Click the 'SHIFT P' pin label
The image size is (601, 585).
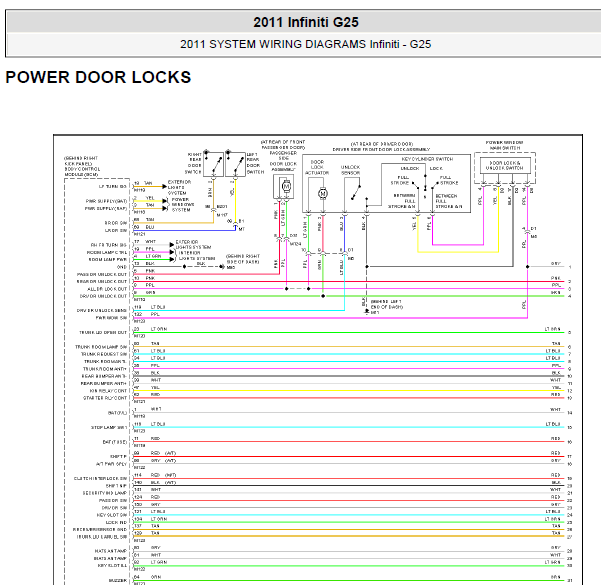118,457
